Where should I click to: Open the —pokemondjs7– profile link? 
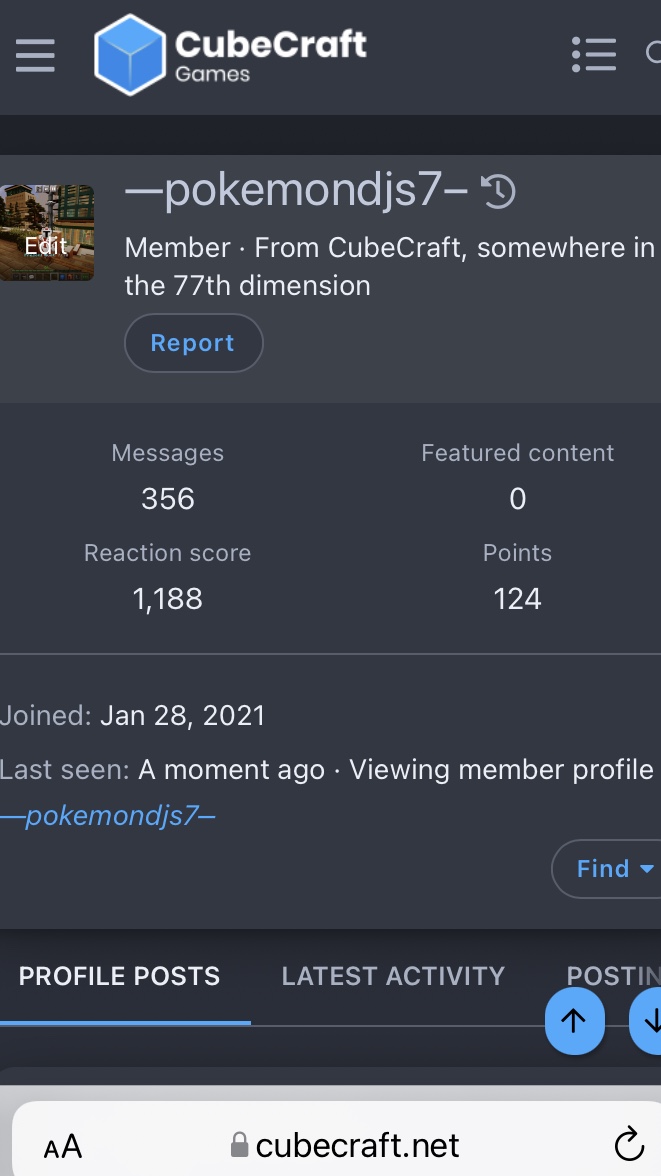(108, 815)
